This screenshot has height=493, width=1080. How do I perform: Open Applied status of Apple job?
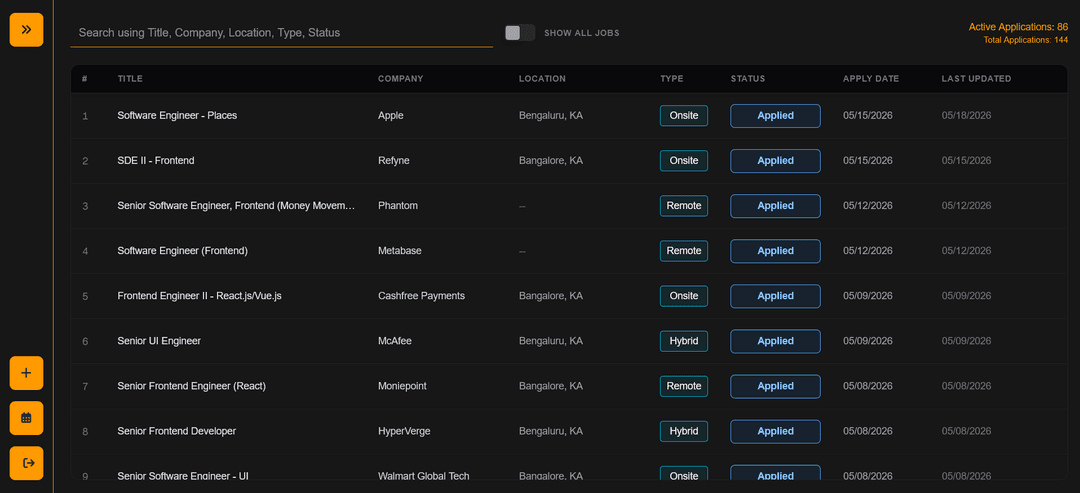776,116
